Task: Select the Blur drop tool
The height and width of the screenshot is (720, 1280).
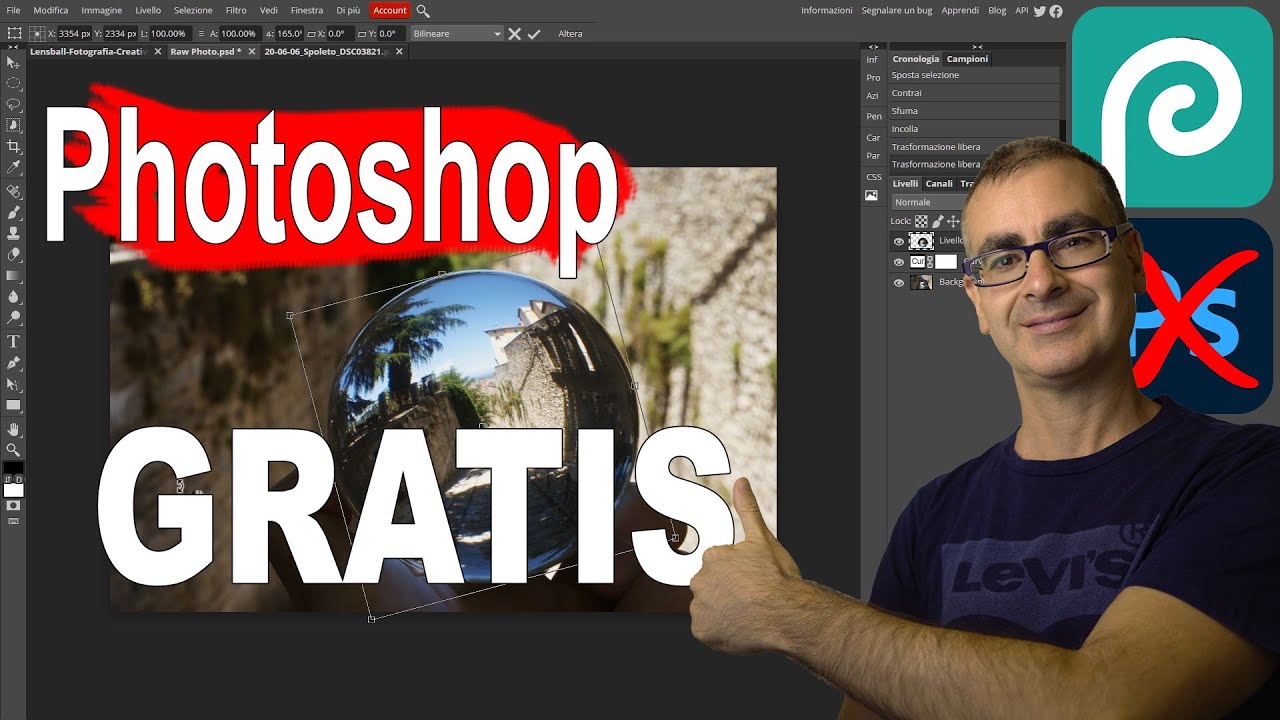Action: 13,296
